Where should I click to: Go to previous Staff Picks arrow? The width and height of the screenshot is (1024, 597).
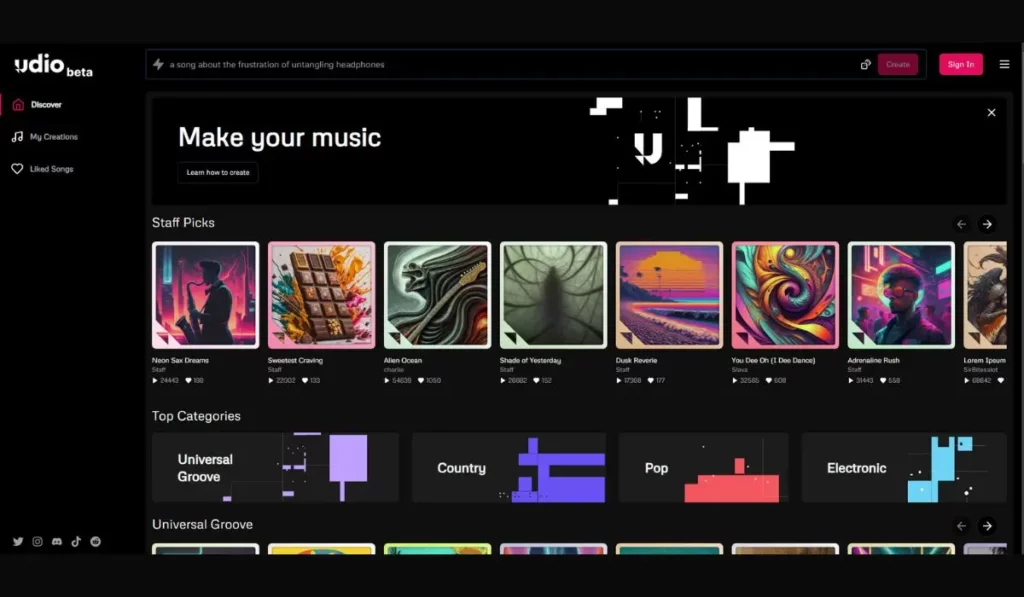pos(961,224)
